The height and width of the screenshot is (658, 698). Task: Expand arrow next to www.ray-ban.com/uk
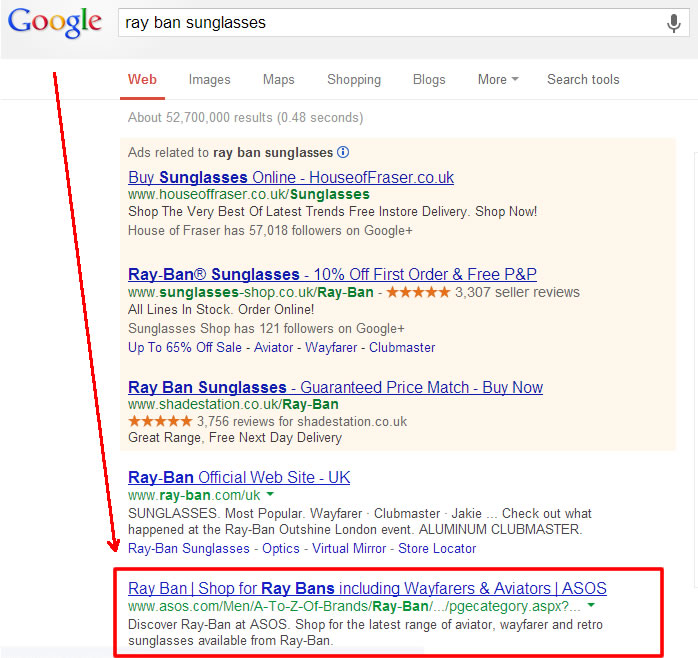[270, 494]
